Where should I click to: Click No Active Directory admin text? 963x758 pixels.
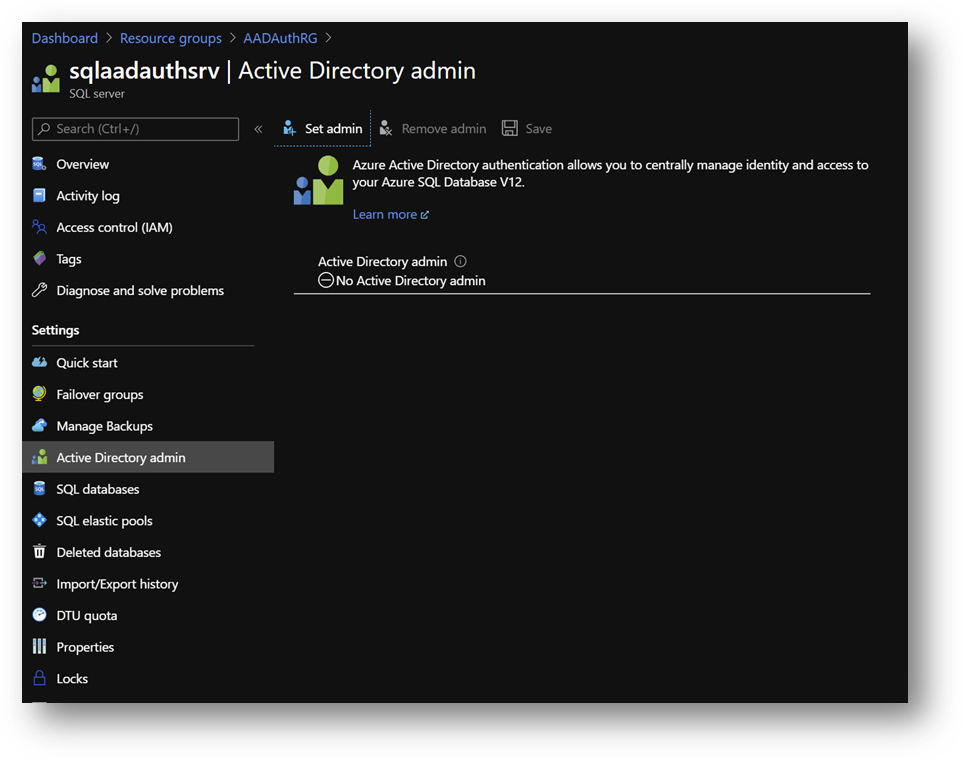[x=410, y=281]
